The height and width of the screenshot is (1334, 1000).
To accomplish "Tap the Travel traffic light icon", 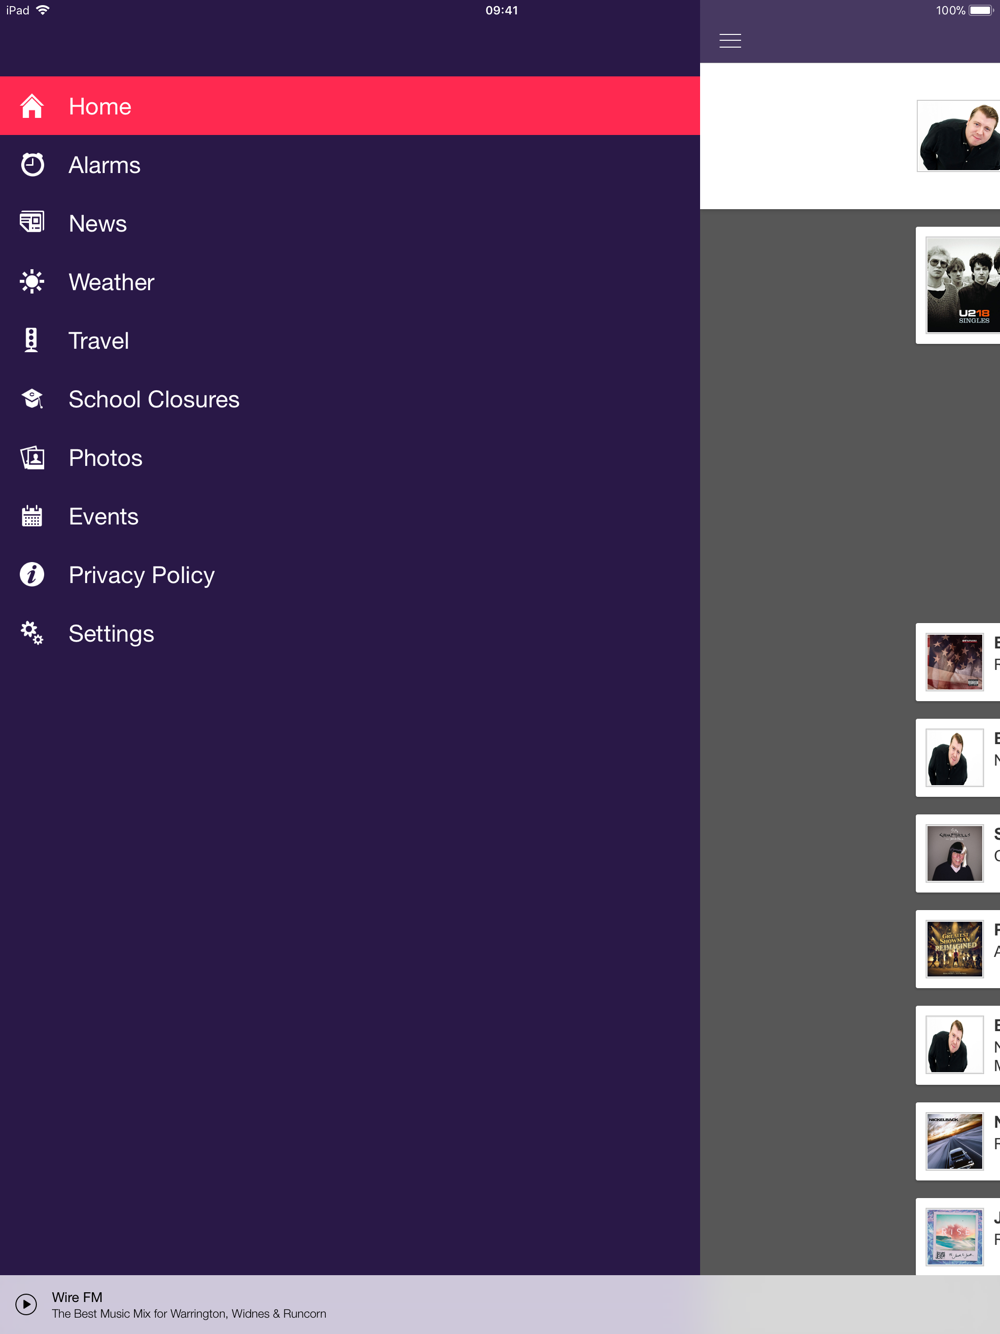I will [32, 340].
